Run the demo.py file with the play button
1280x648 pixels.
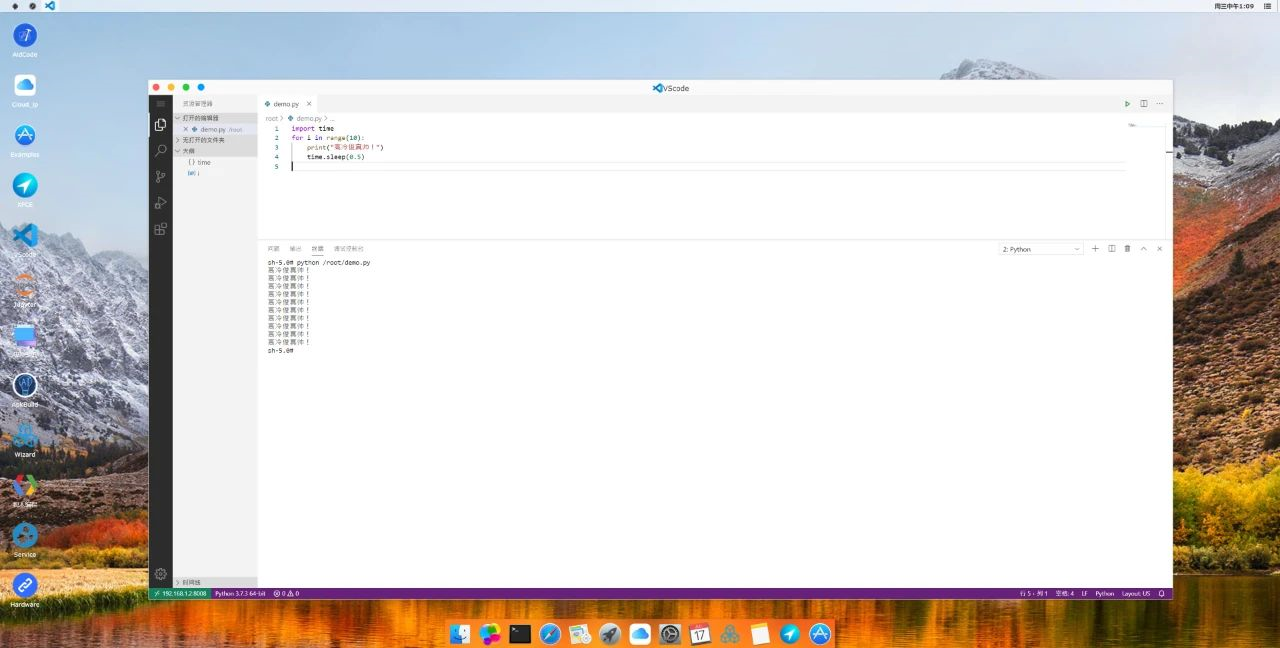click(1127, 103)
